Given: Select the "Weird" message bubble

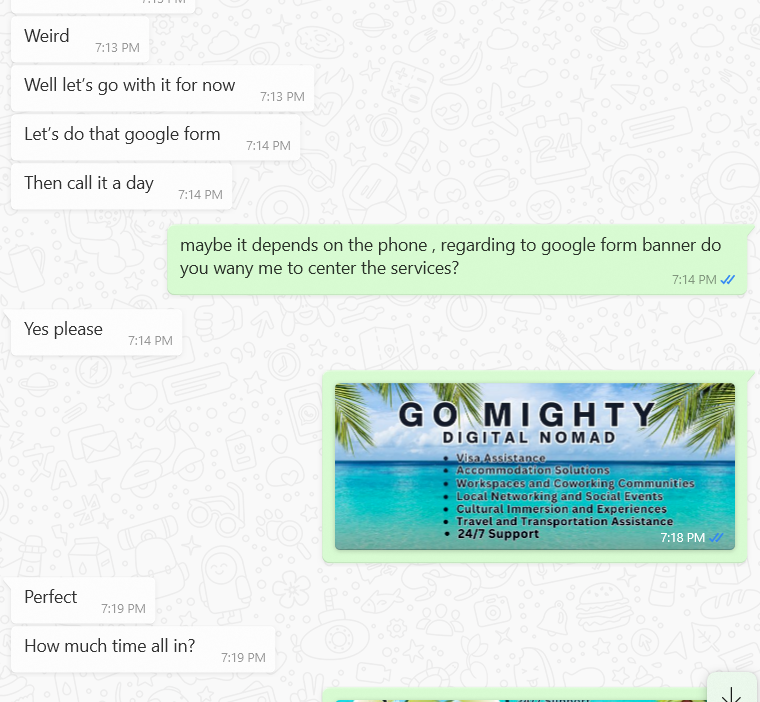Looking at the screenshot, I should coord(80,39).
